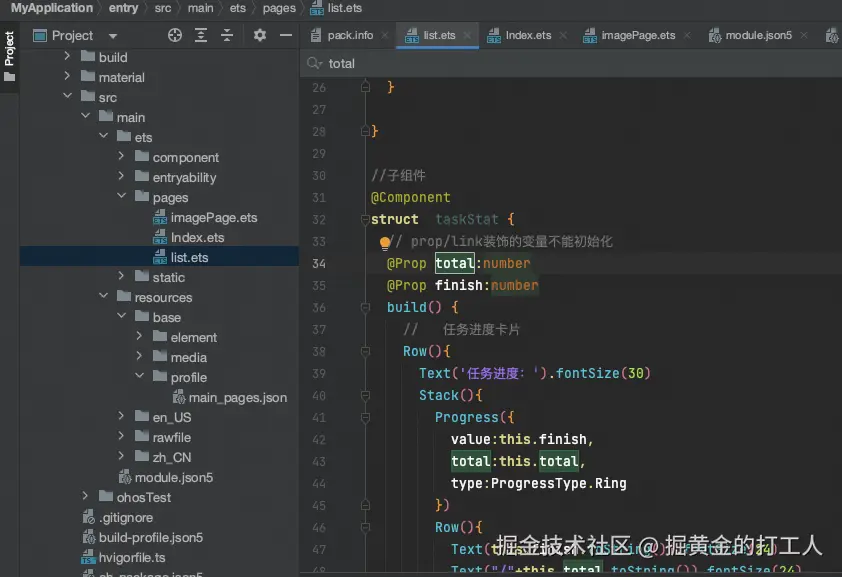Open build-profile.json5 in project tree
The width and height of the screenshot is (842, 577).
(150, 537)
